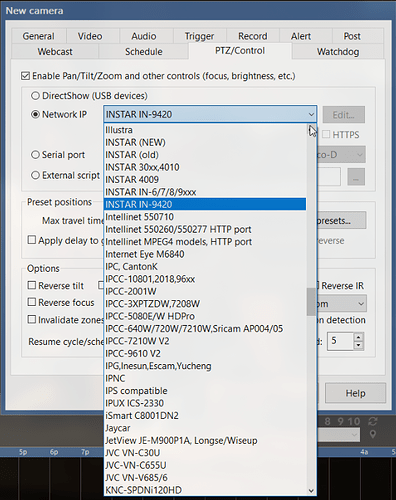This screenshot has height=500, width=396.
Task: Switch to the Video tab
Action: click(x=90, y=36)
